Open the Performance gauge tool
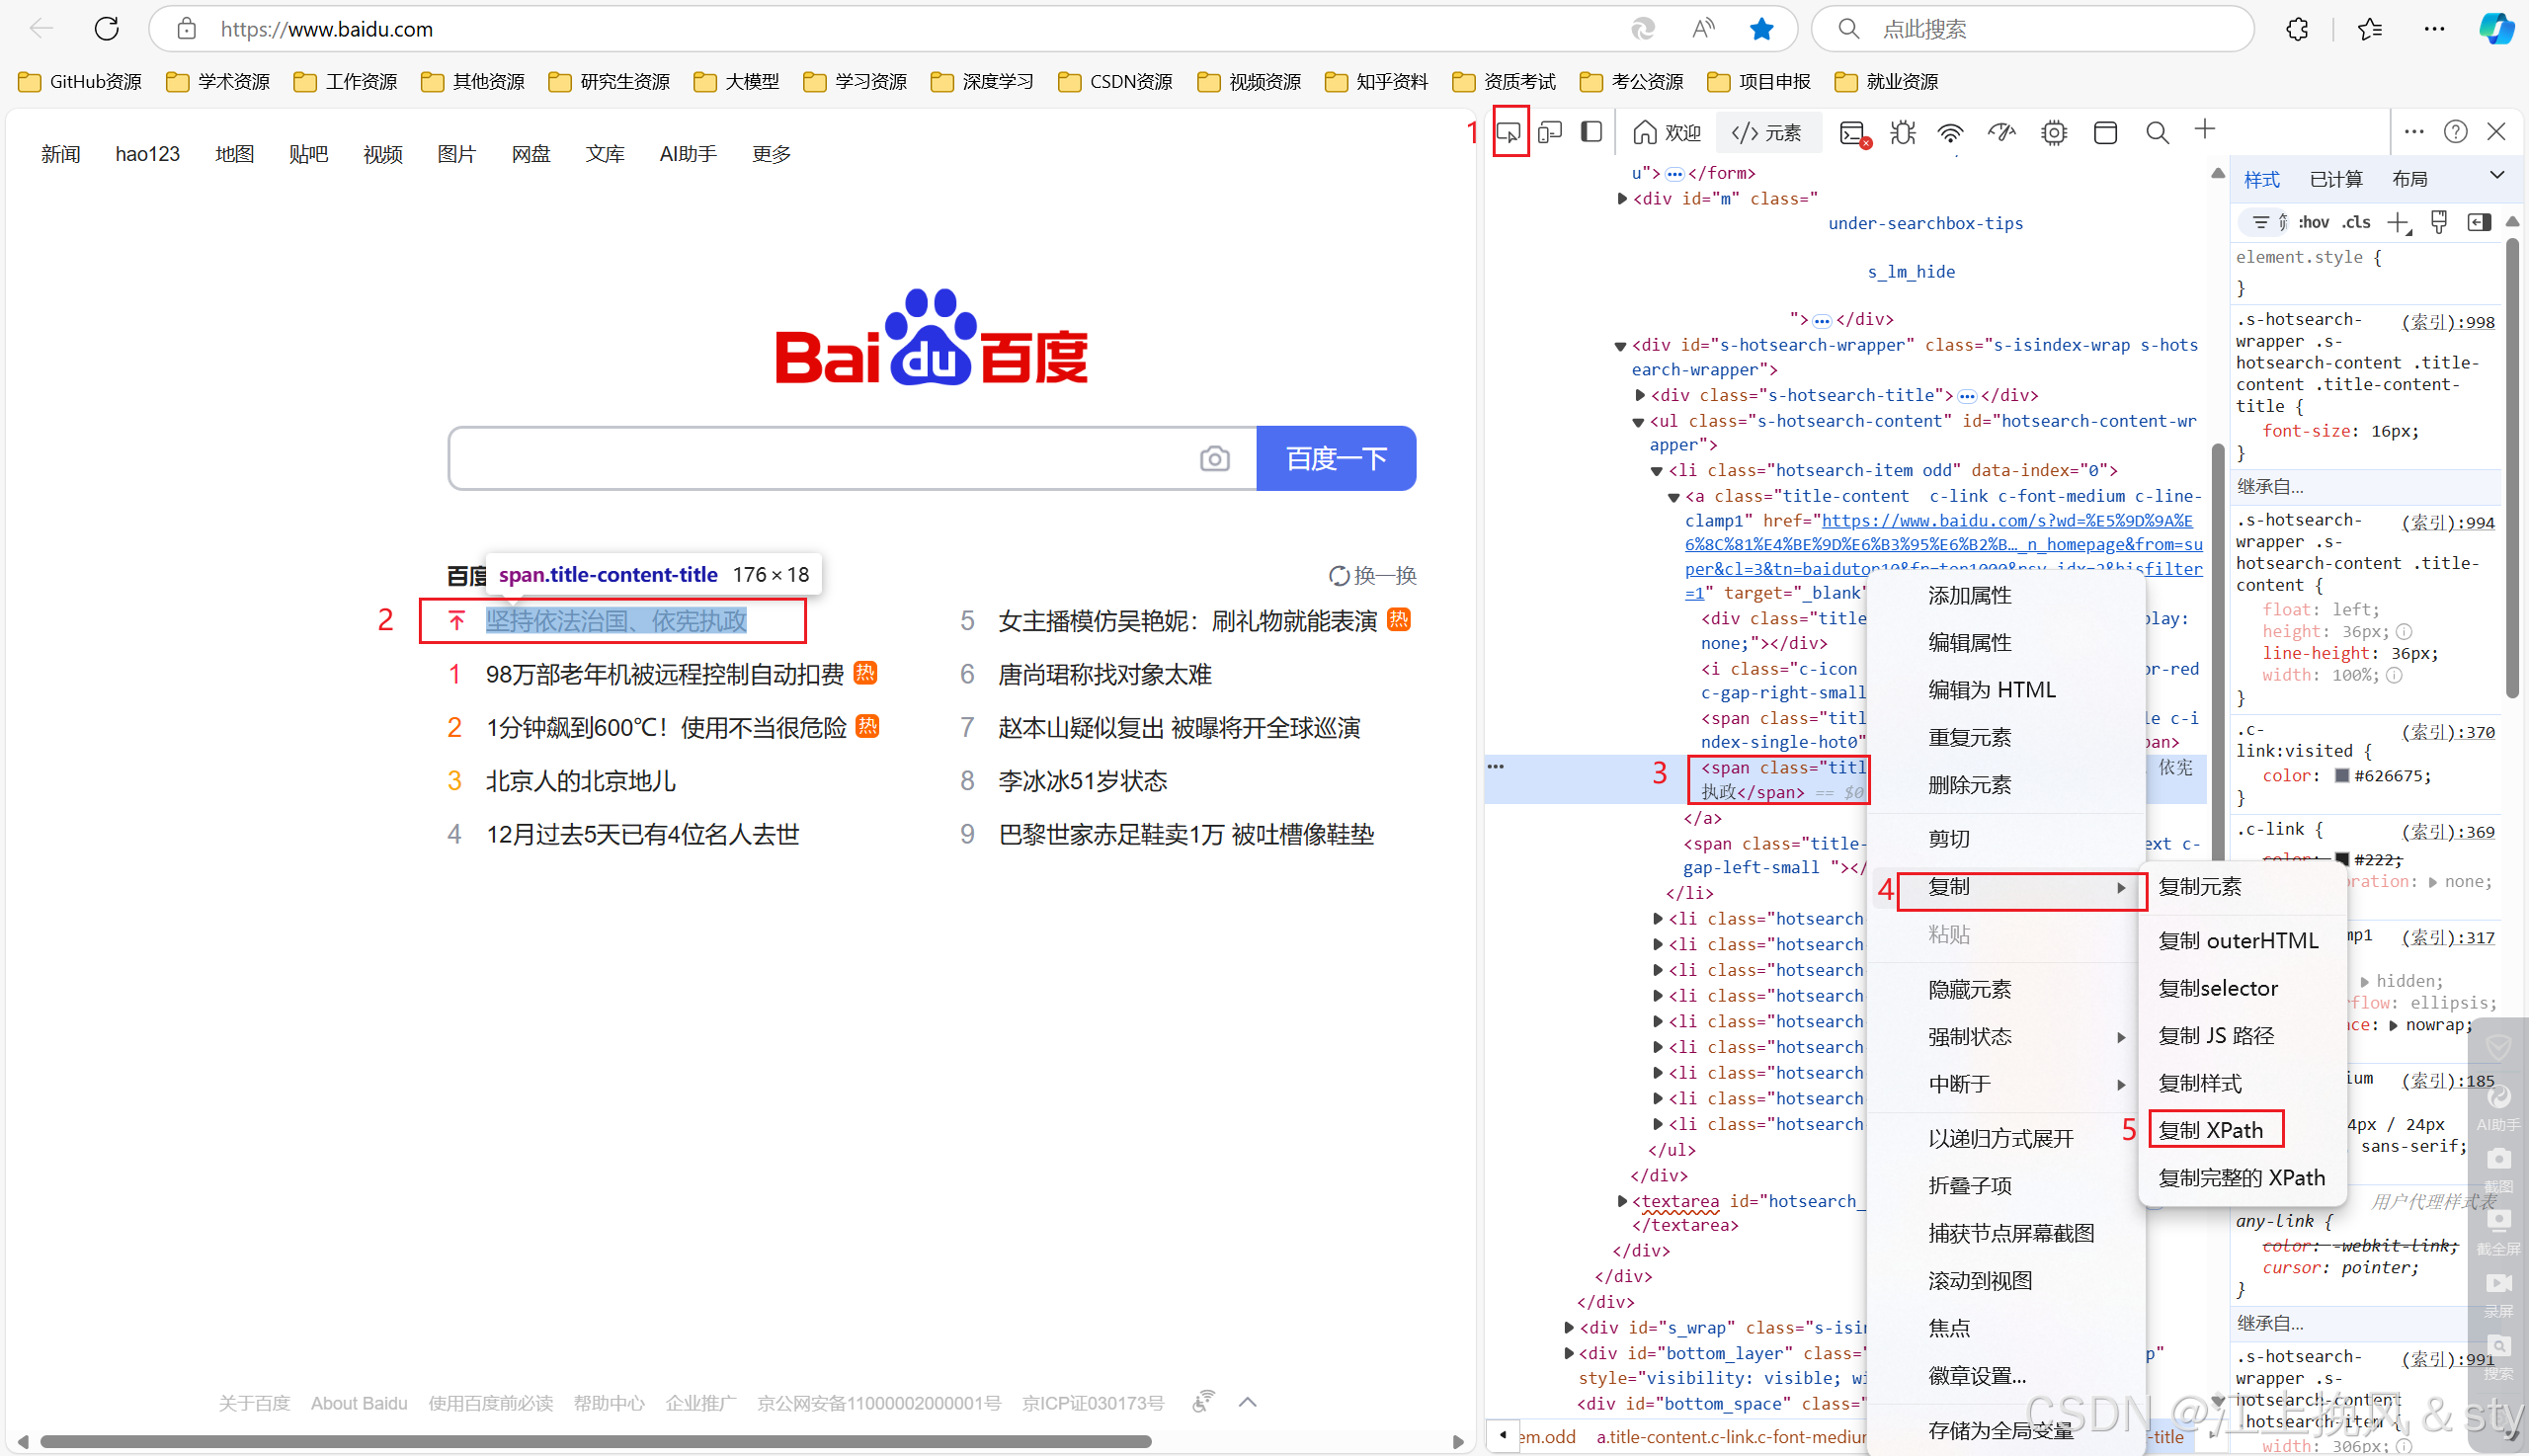 [2002, 133]
